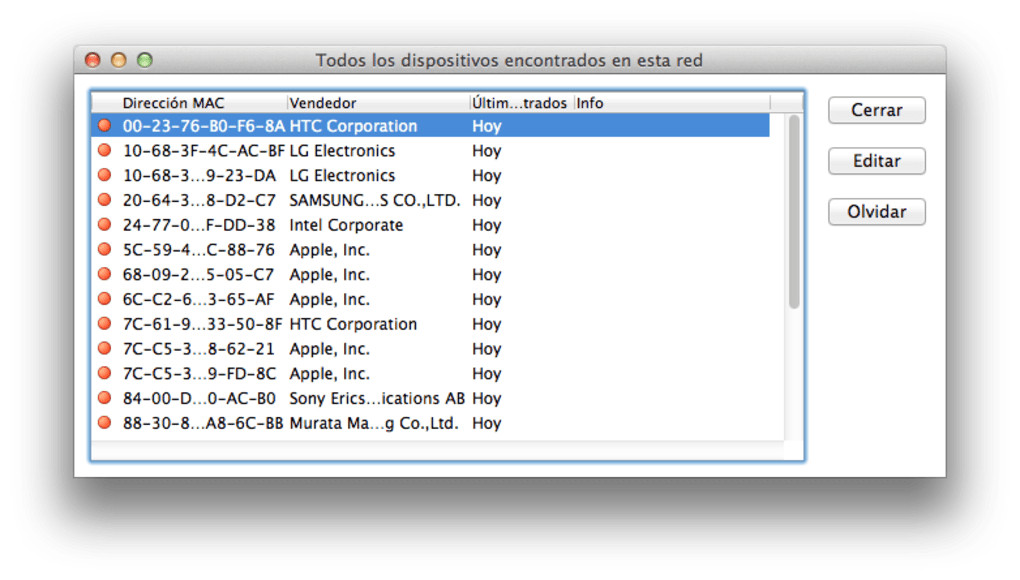Click red status dot of 88-30-8...A8-6C-BB row

tap(105, 422)
